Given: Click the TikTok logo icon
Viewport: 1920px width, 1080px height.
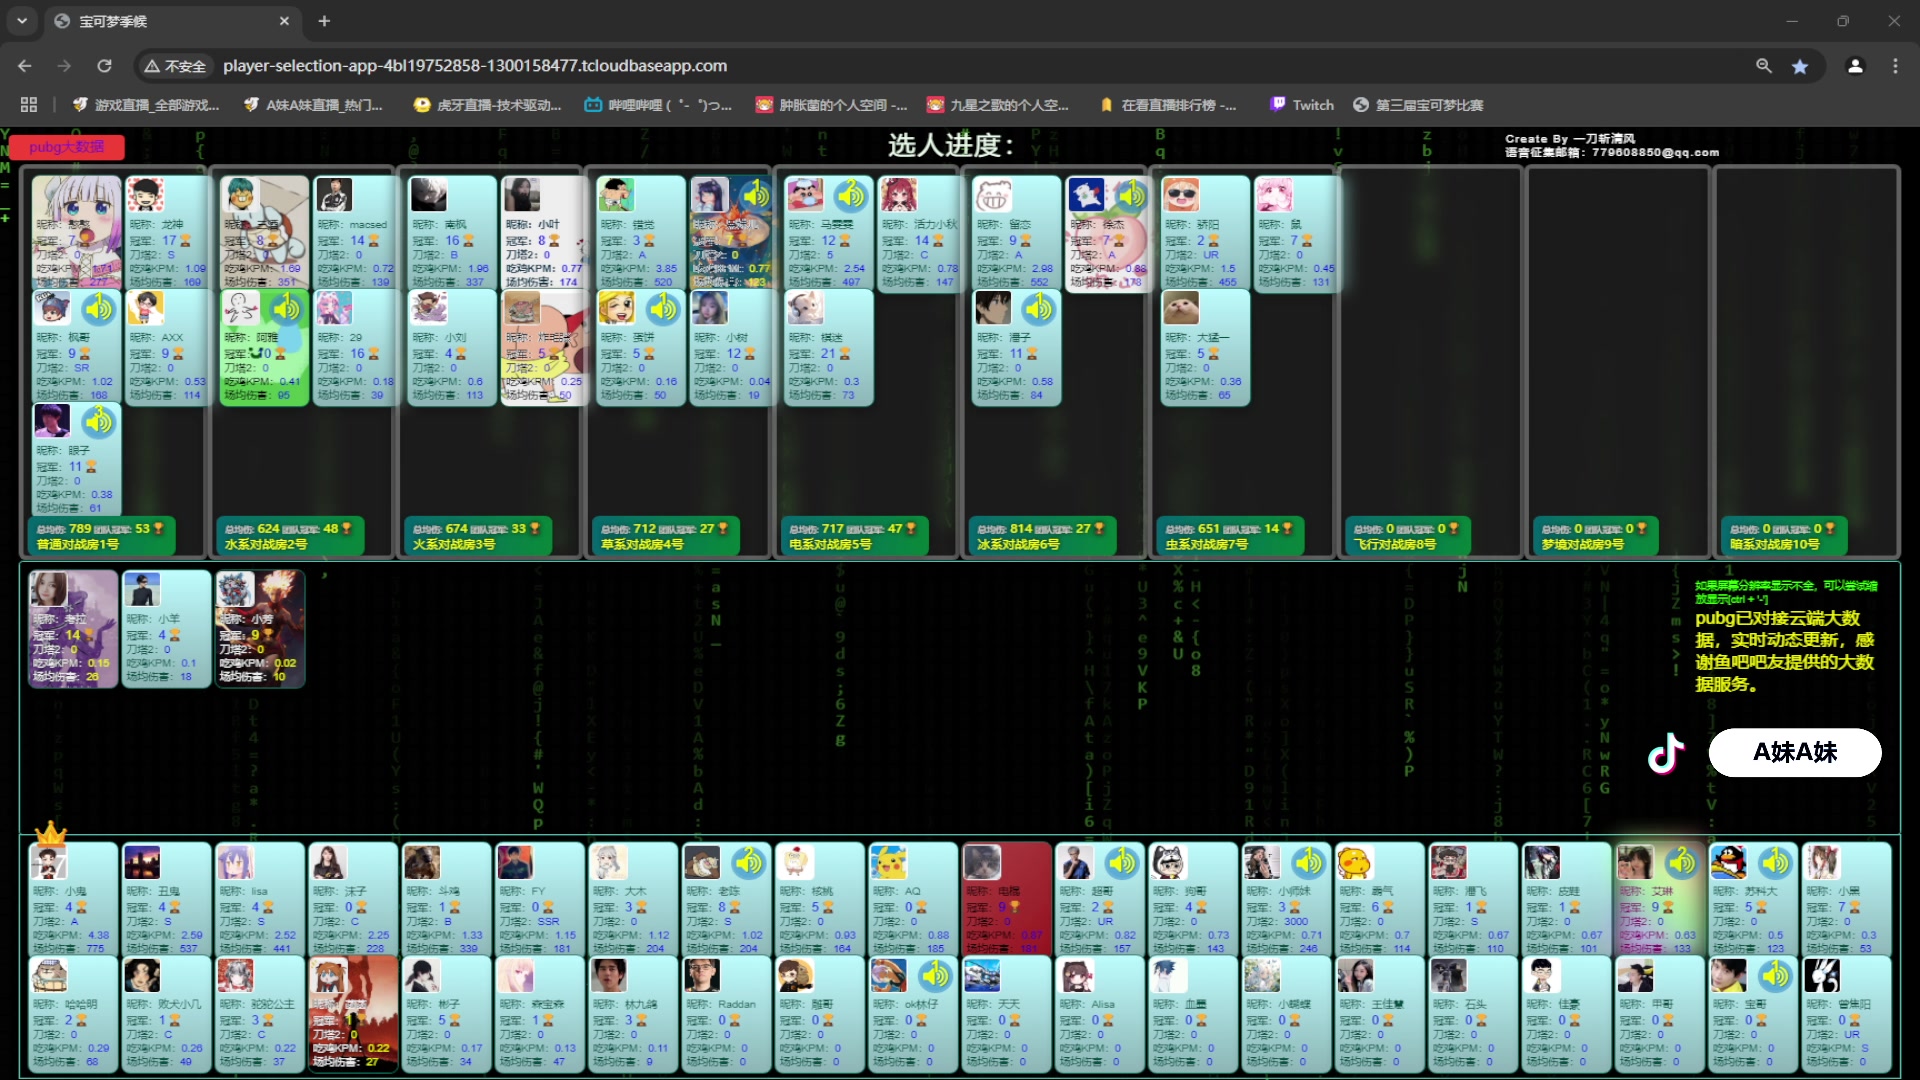Looking at the screenshot, I should 1666,753.
